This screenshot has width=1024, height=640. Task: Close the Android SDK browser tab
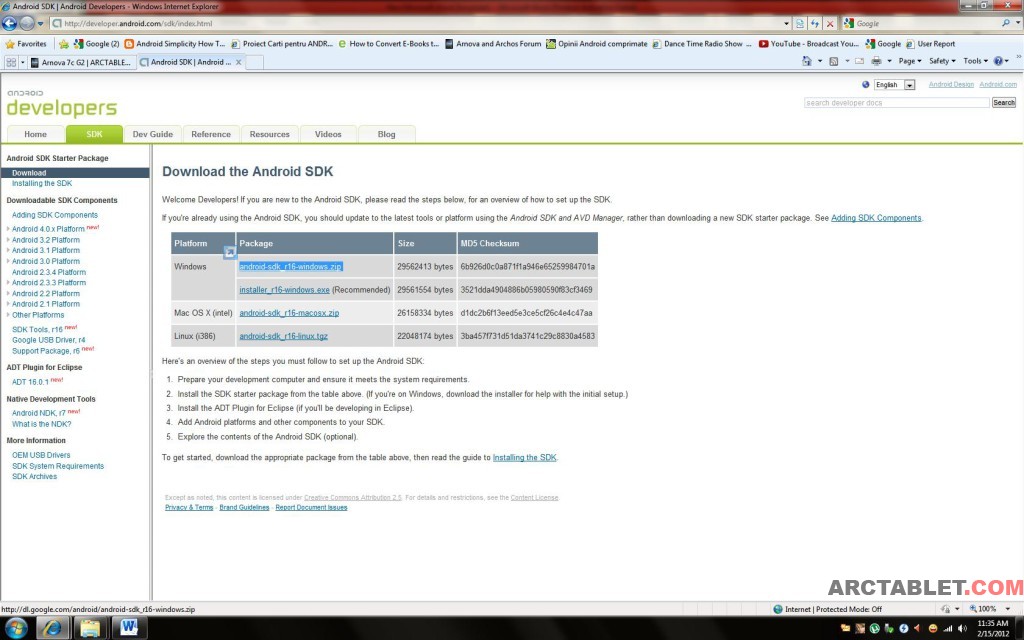(x=238, y=62)
